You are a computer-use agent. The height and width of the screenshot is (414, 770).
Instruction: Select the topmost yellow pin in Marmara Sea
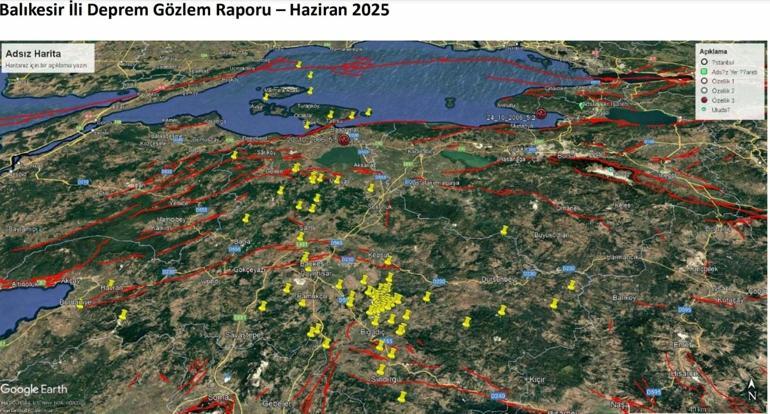point(299,64)
